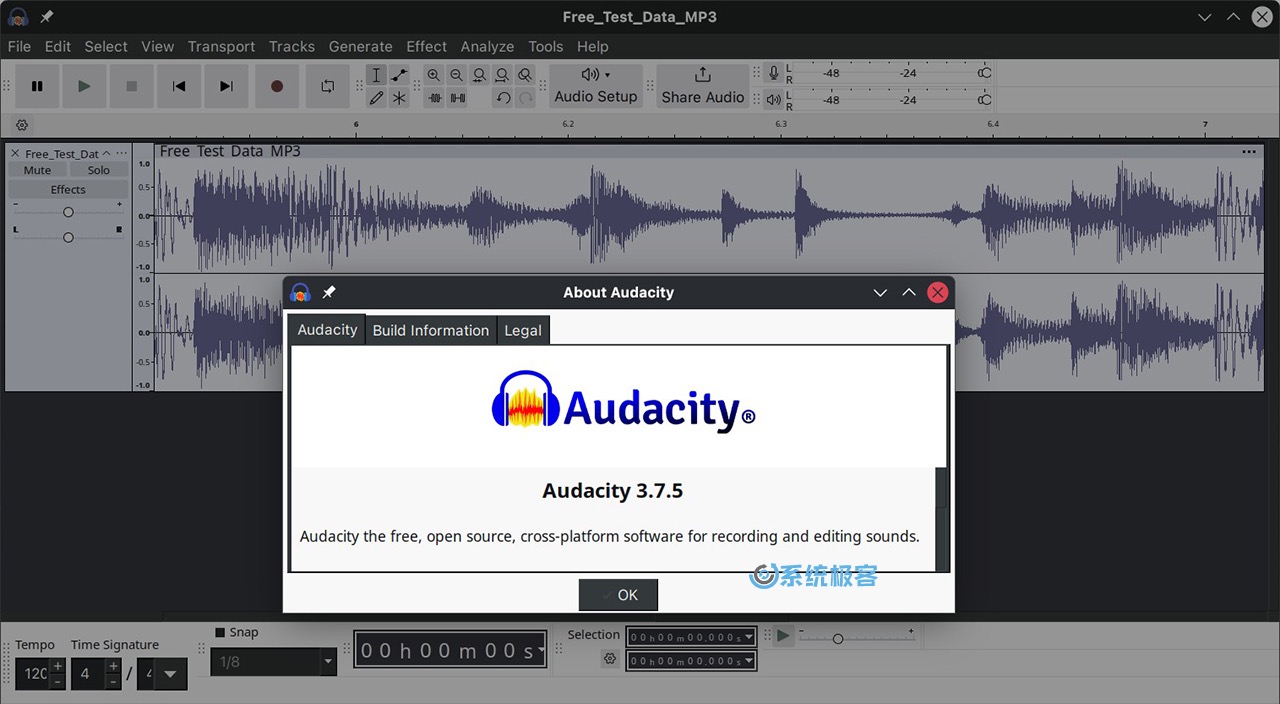Click the Tempo value field

(x=33, y=674)
